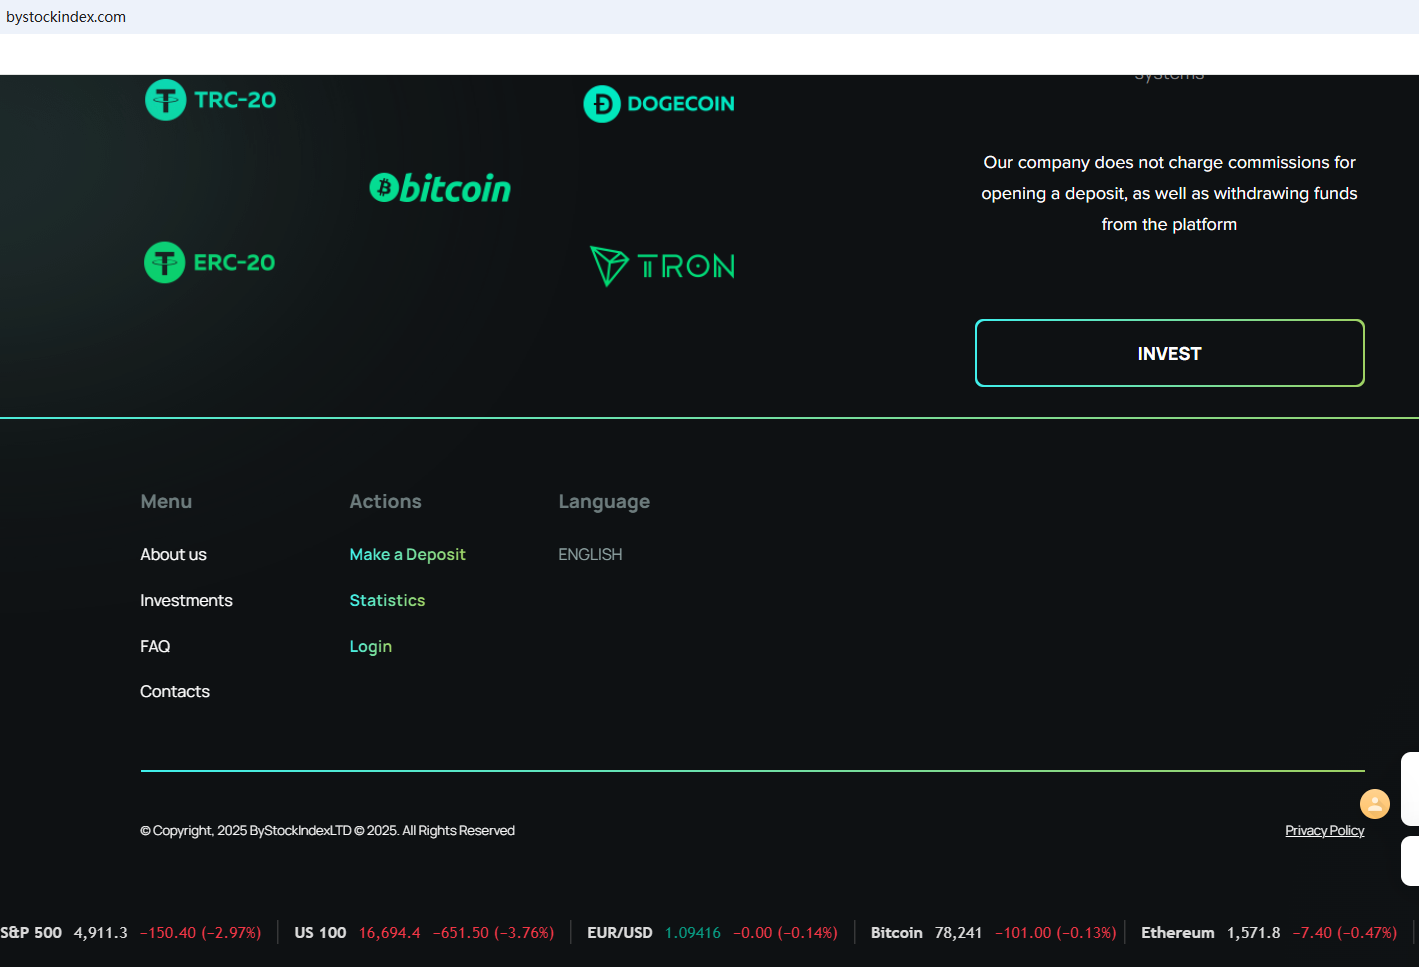Click the Dogecoin logo
The height and width of the screenshot is (967, 1419).
click(x=659, y=104)
